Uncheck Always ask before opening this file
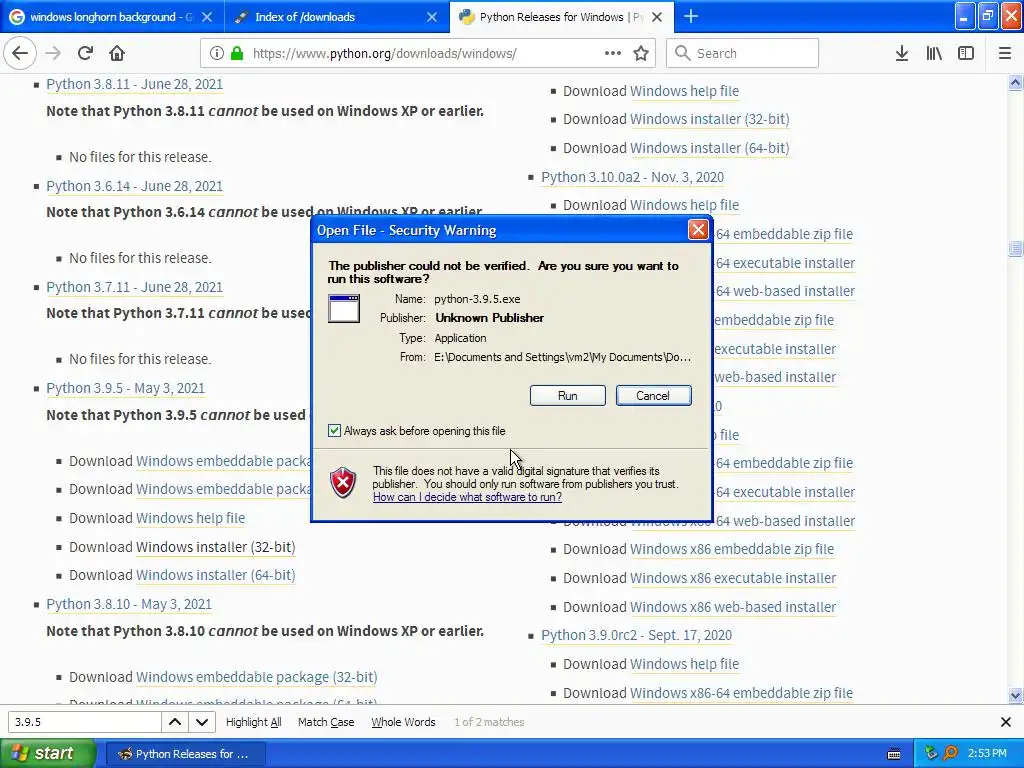The width and height of the screenshot is (1024, 768). (x=334, y=430)
